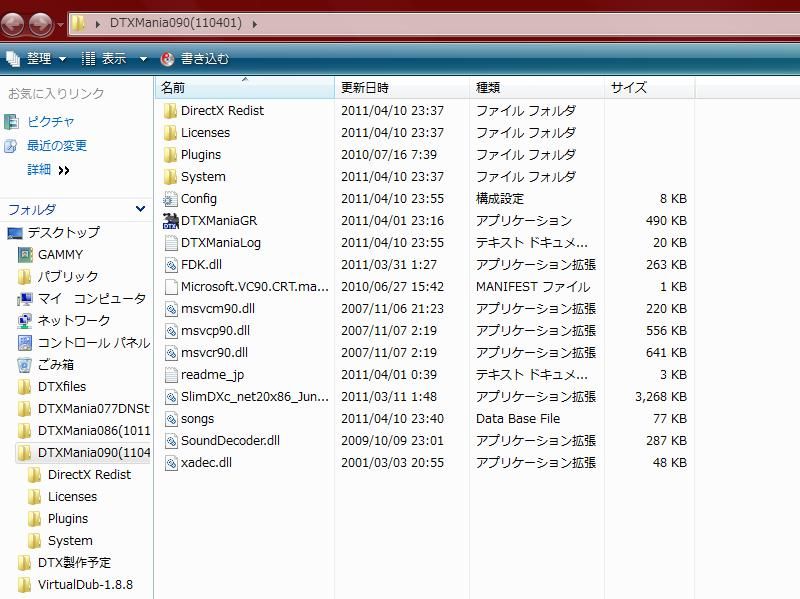Open the Config configuration file
The width and height of the screenshot is (800, 599).
pyautogui.click(x=197, y=199)
